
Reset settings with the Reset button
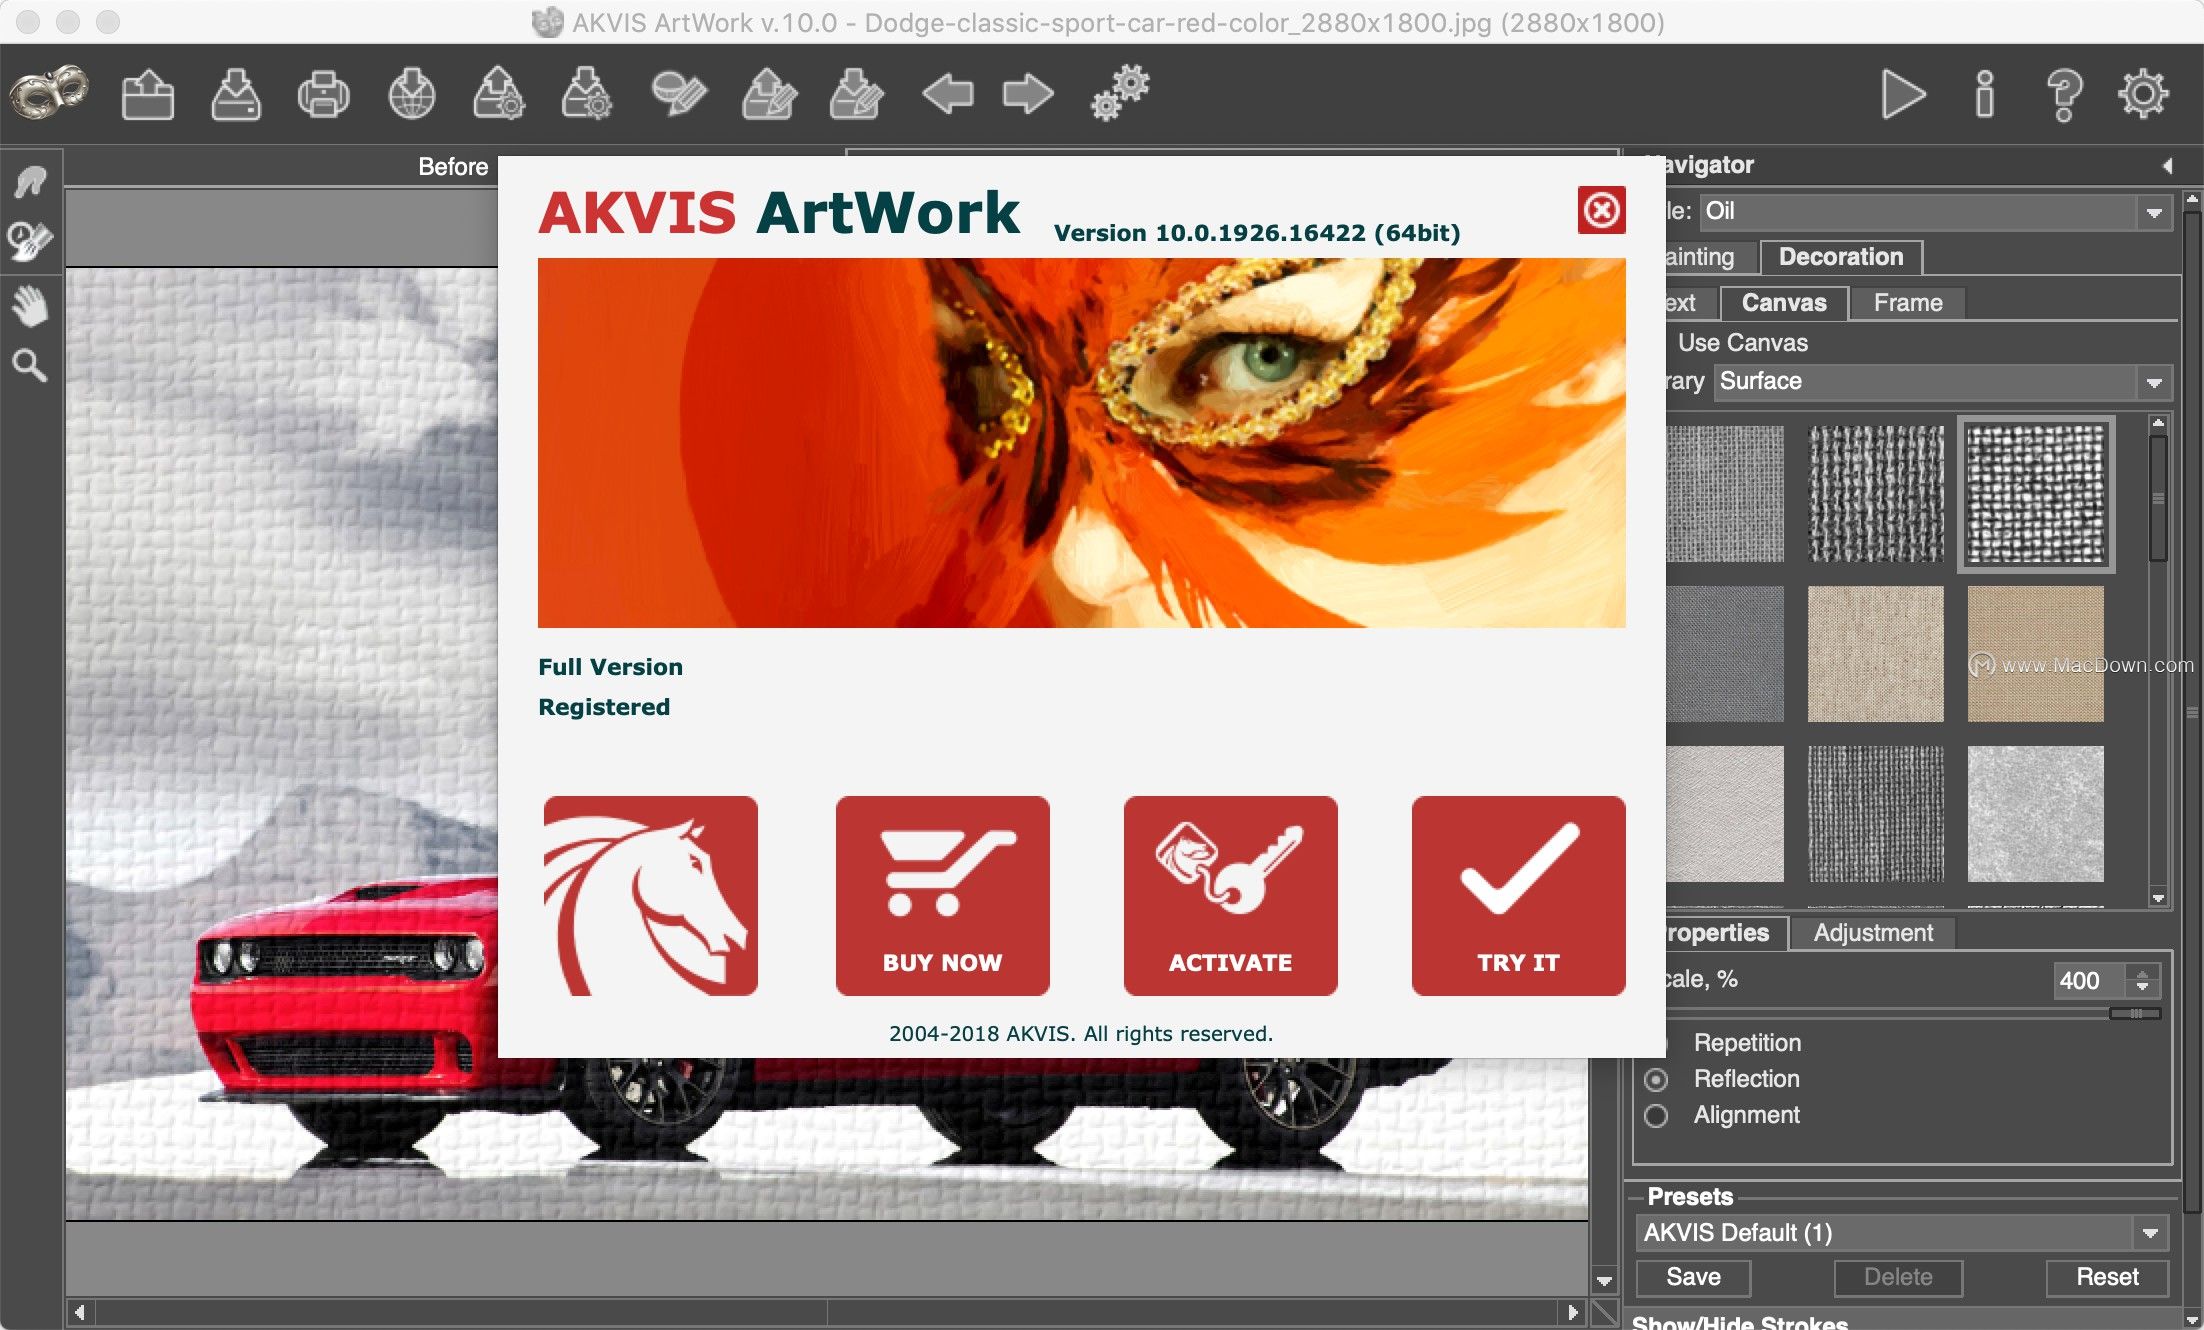[2107, 1277]
